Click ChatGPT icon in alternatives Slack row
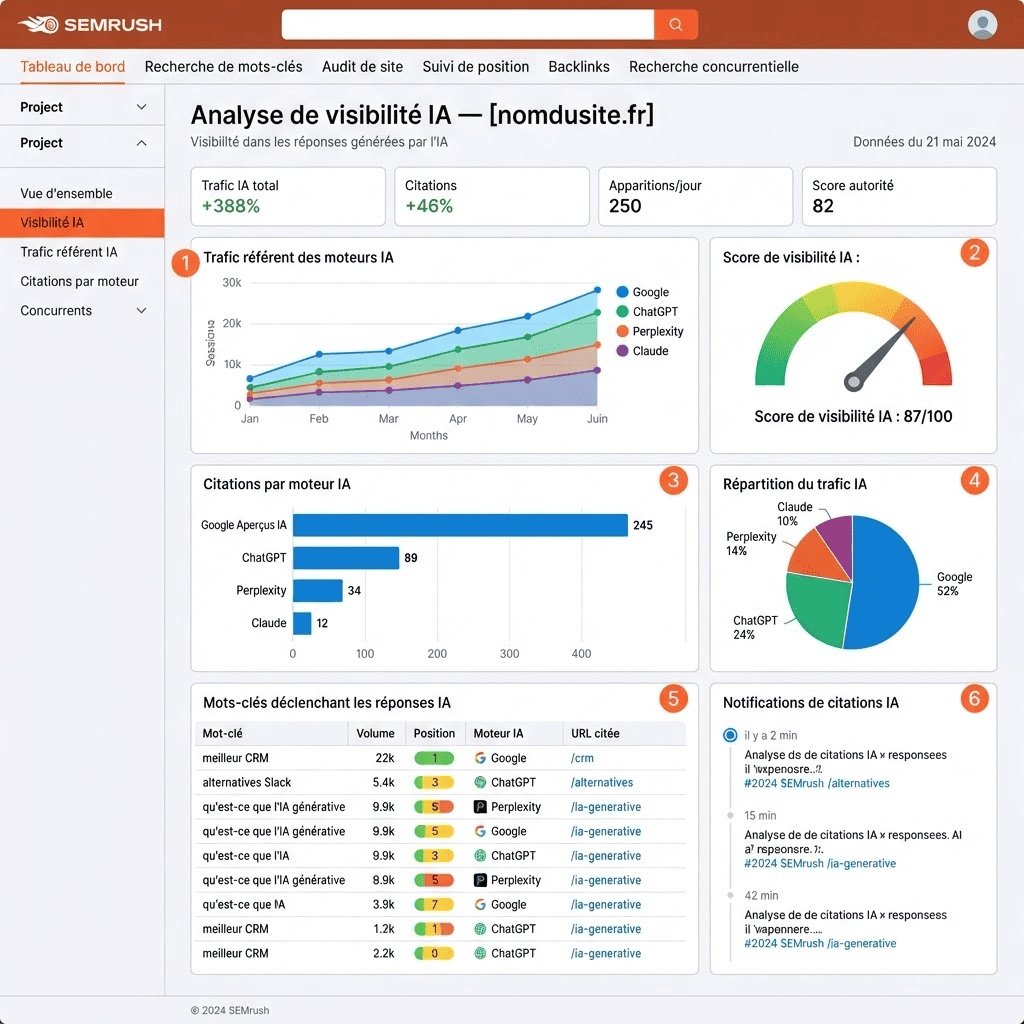 (480, 782)
